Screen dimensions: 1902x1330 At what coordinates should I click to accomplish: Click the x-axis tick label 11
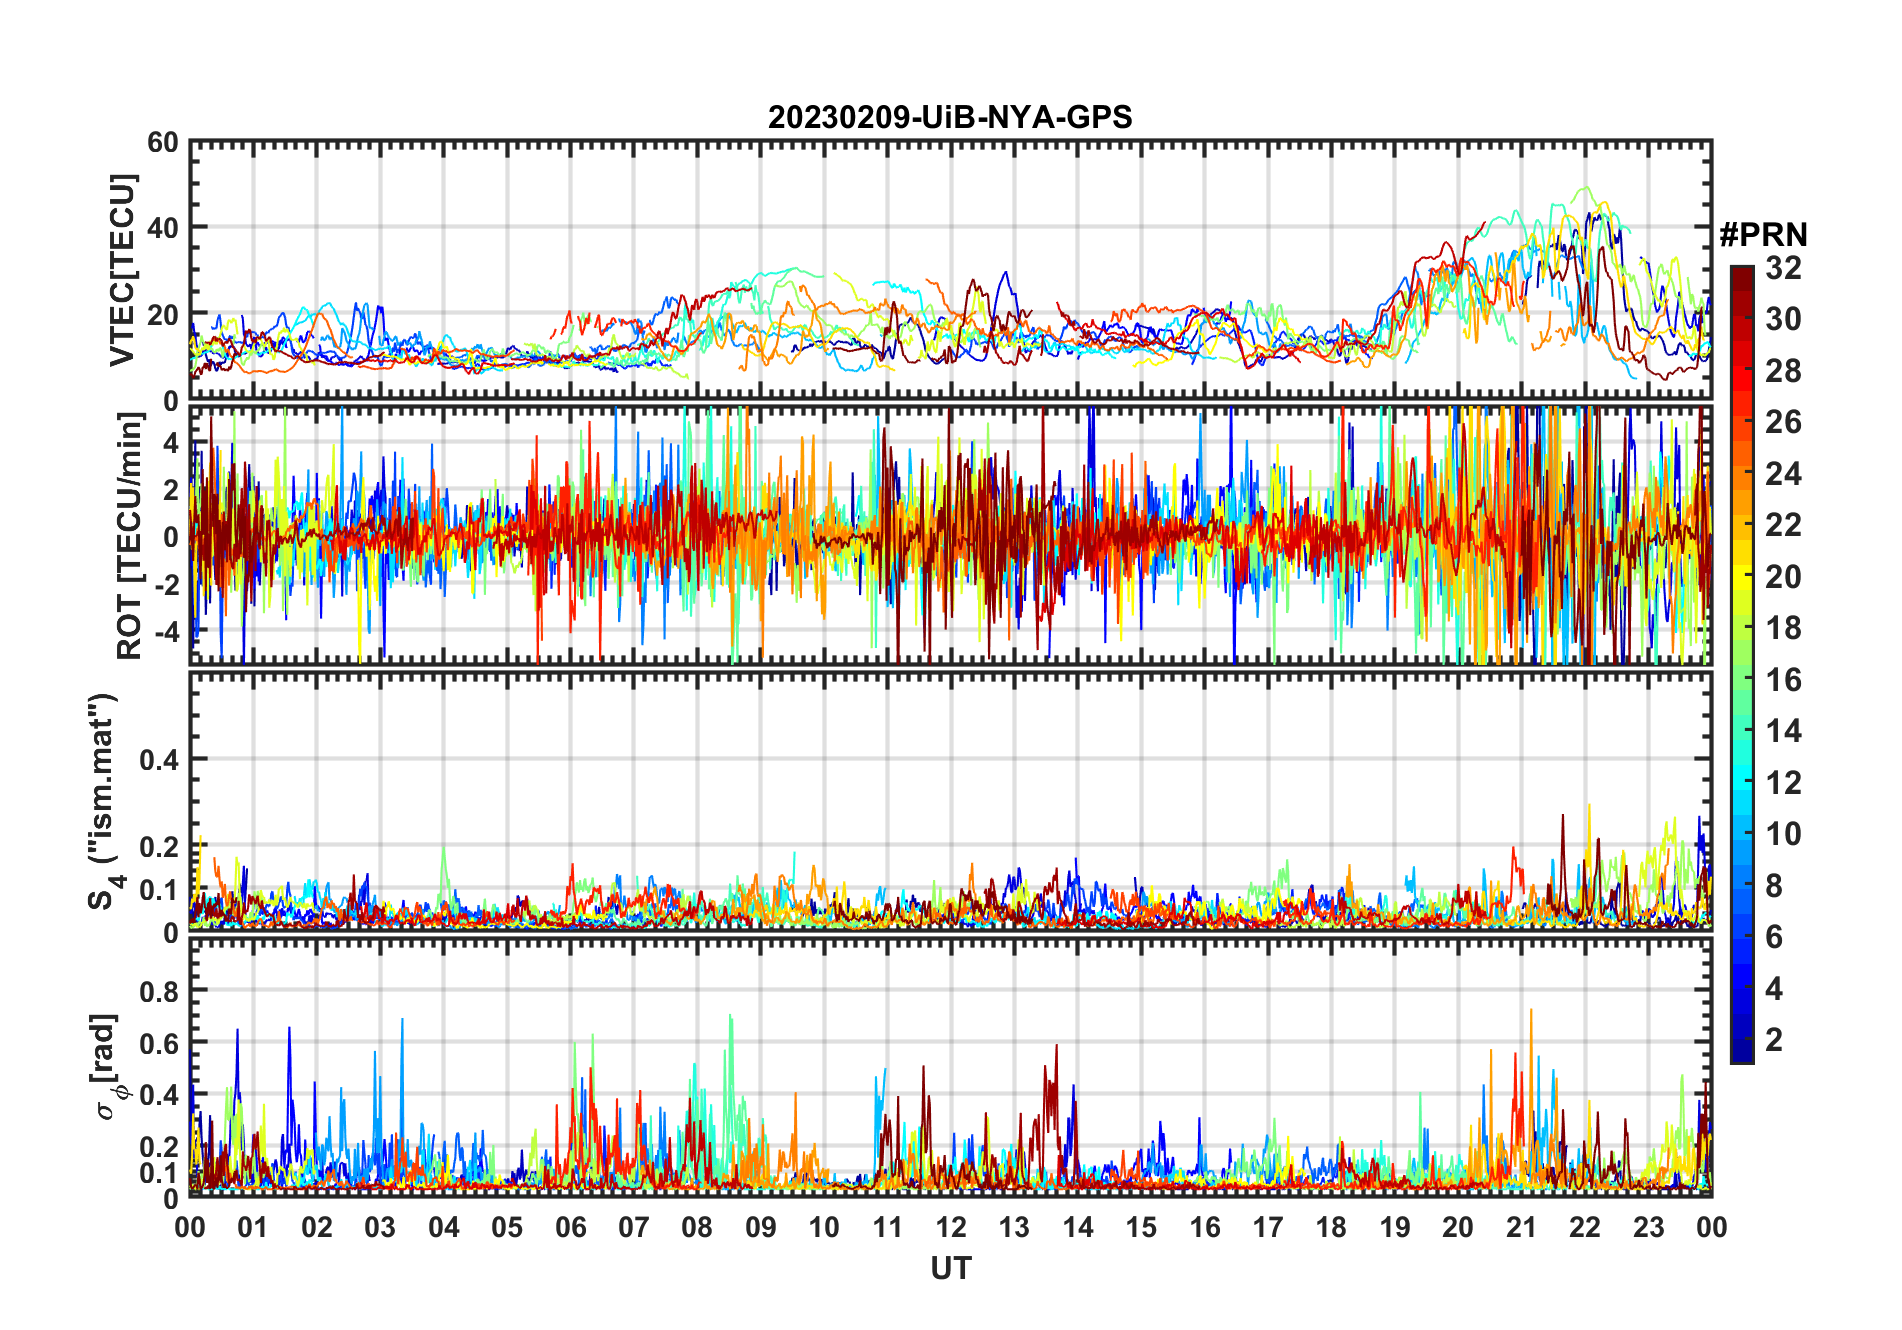[x=888, y=1228]
